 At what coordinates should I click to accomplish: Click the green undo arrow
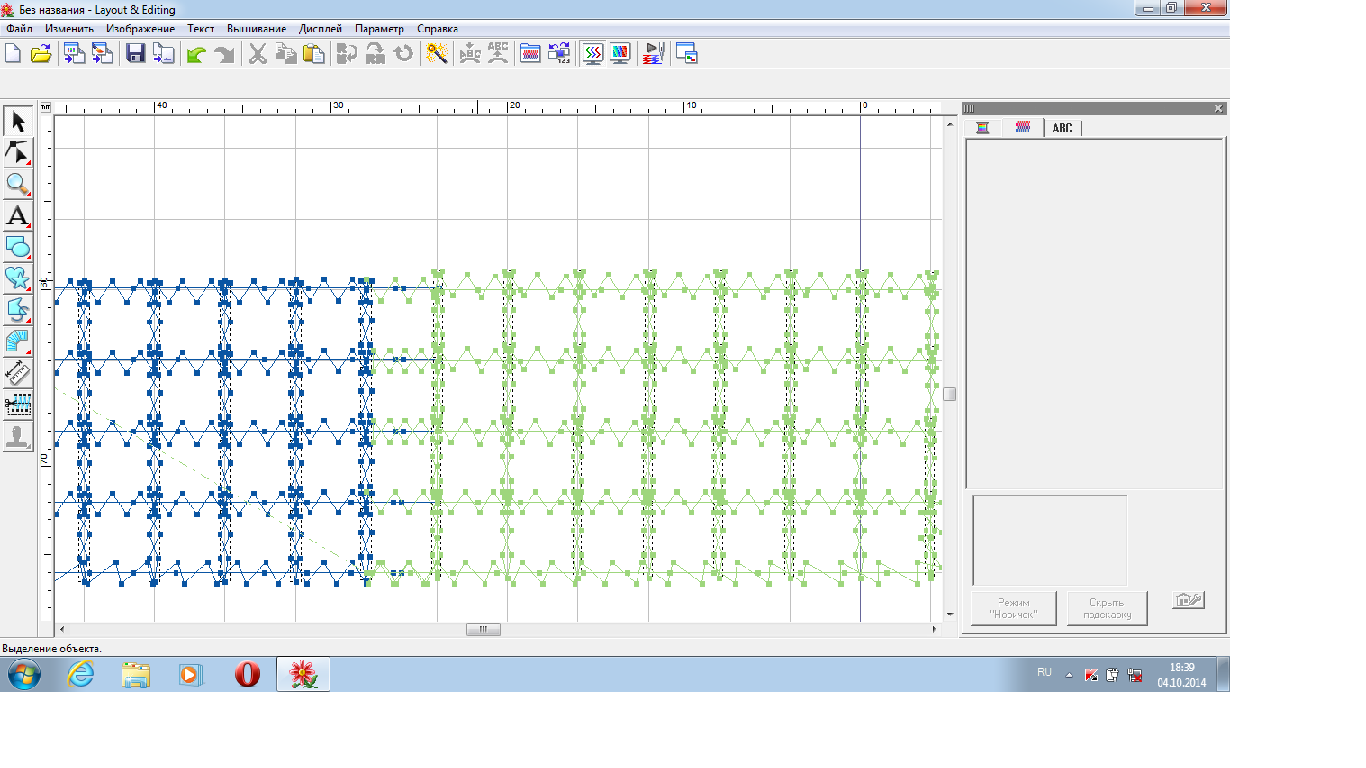point(196,54)
